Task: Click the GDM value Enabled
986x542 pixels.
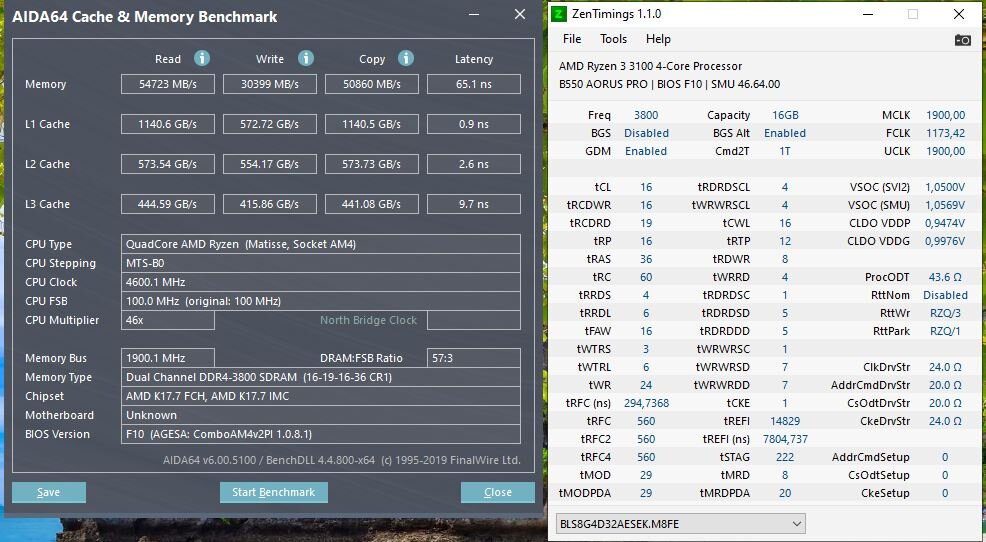Action: coord(646,151)
